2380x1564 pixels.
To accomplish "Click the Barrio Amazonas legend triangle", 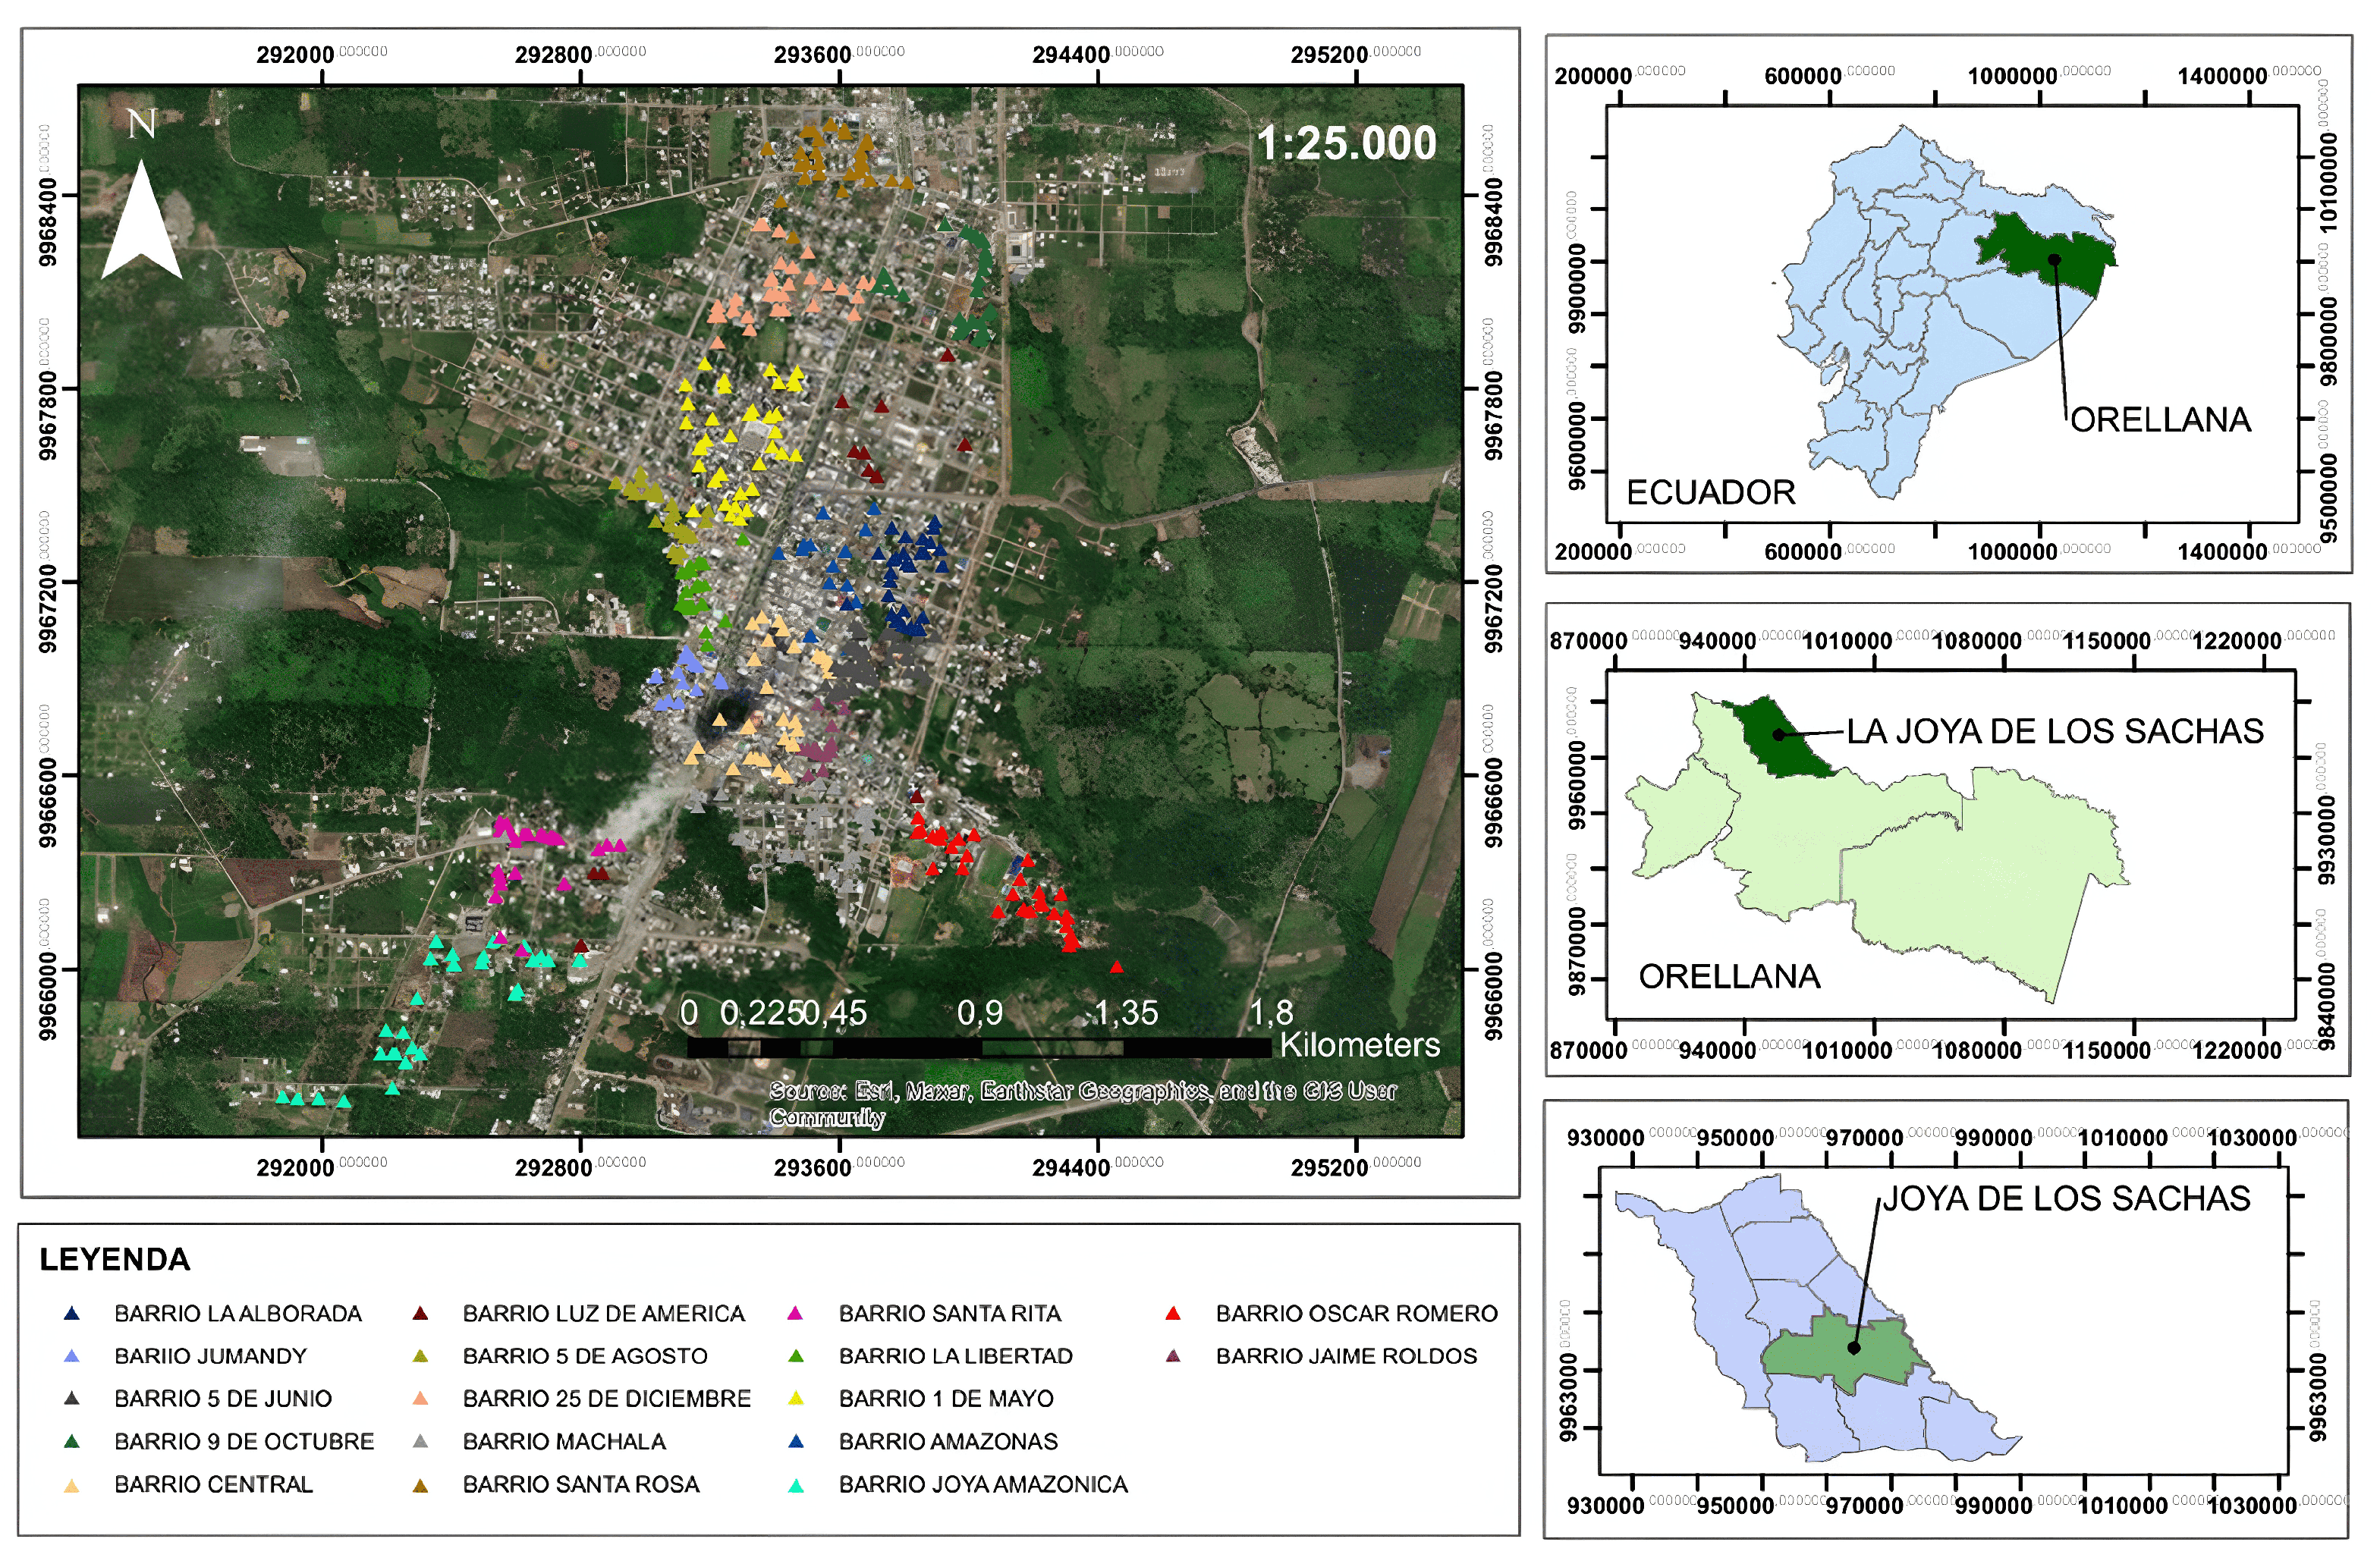I will tap(796, 1442).
